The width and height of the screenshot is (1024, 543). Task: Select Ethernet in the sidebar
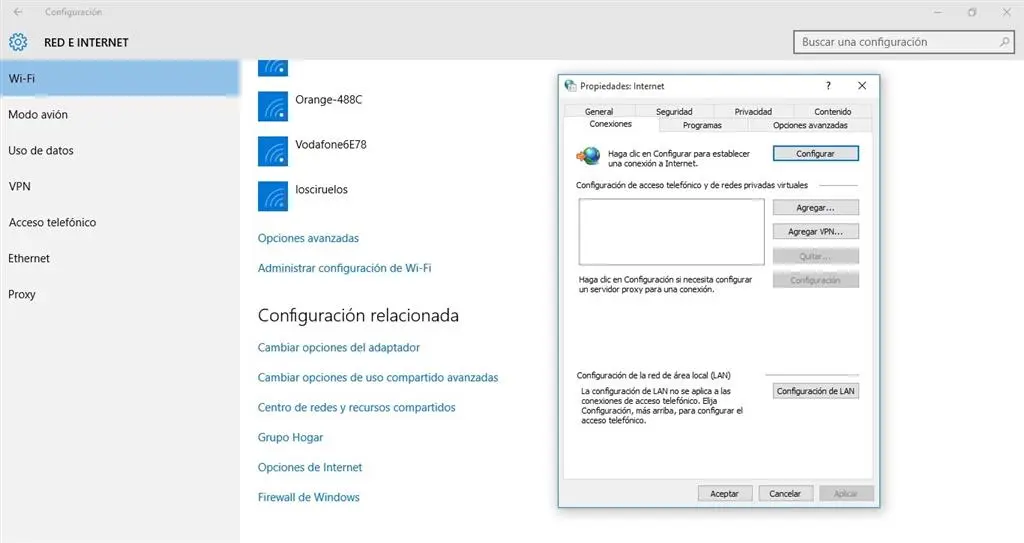point(120,258)
